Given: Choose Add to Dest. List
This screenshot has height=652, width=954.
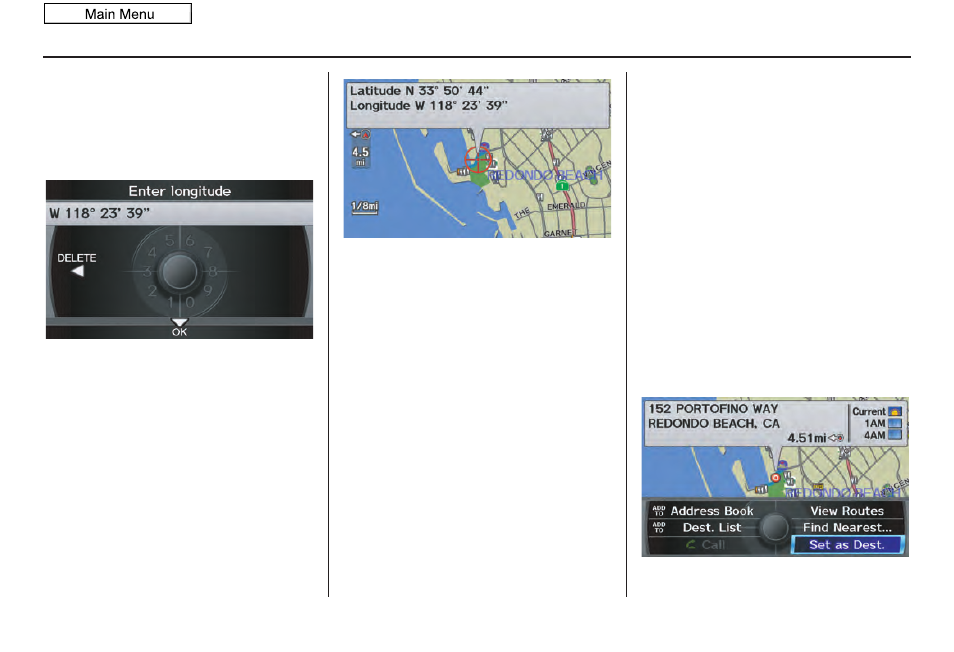Looking at the screenshot, I should [x=697, y=527].
